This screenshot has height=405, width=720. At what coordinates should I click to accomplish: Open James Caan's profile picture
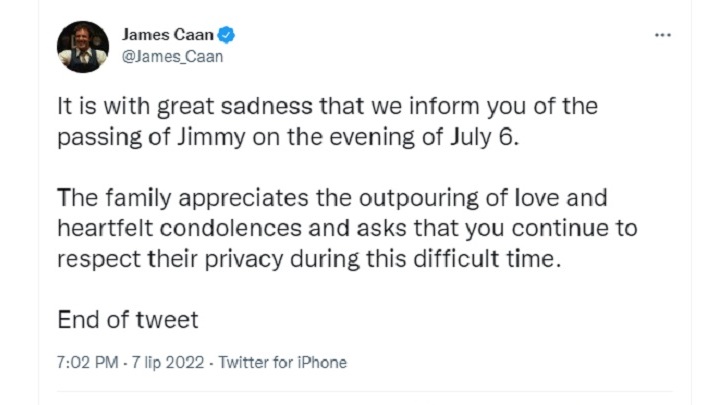coord(83,46)
